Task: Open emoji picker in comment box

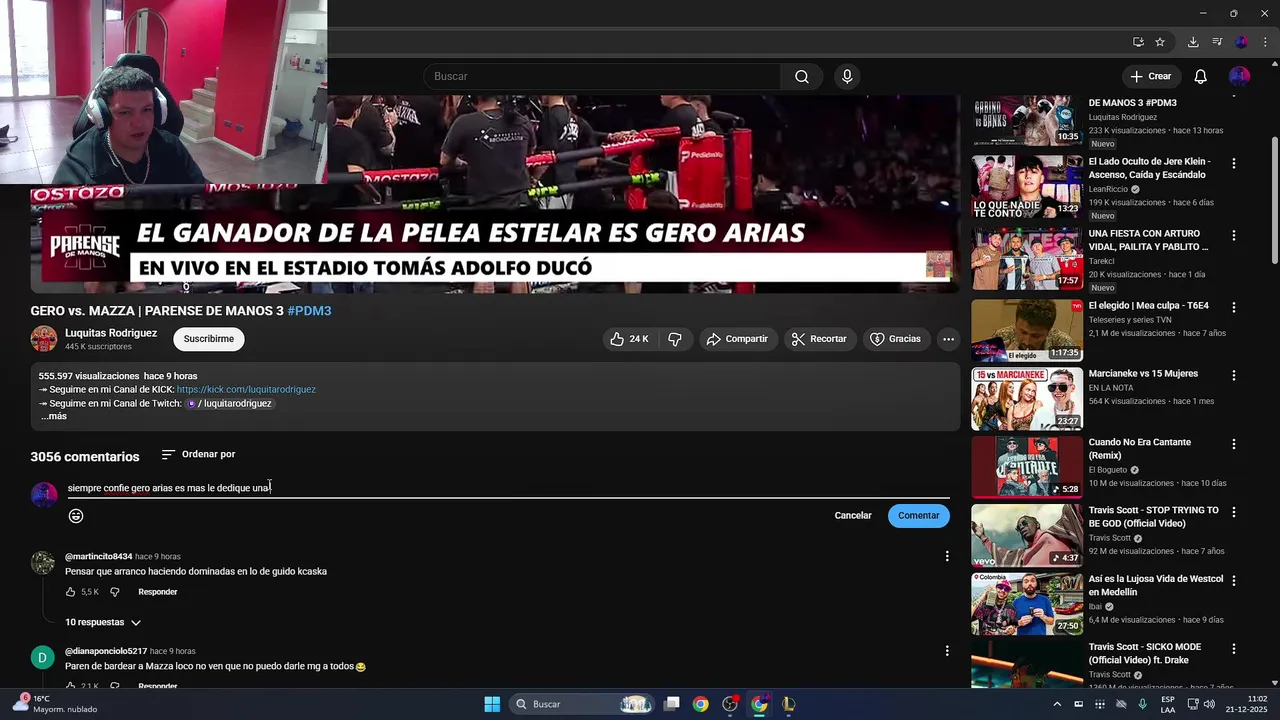Action: [76, 516]
